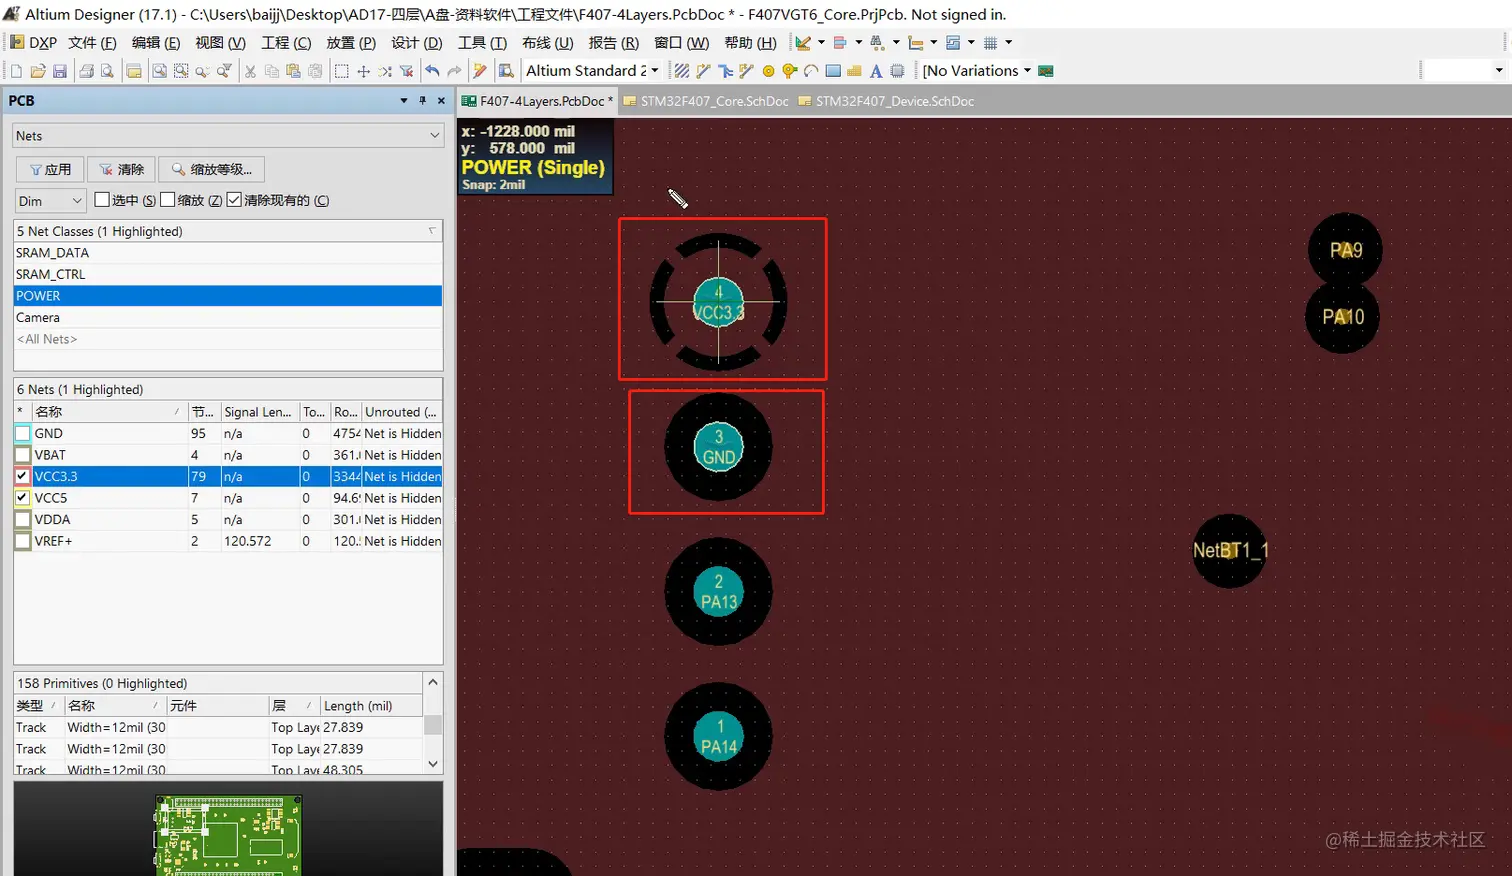The height and width of the screenshot is (876, 1512).
Task: Select the place string A tool
Action: pos(876,71)
